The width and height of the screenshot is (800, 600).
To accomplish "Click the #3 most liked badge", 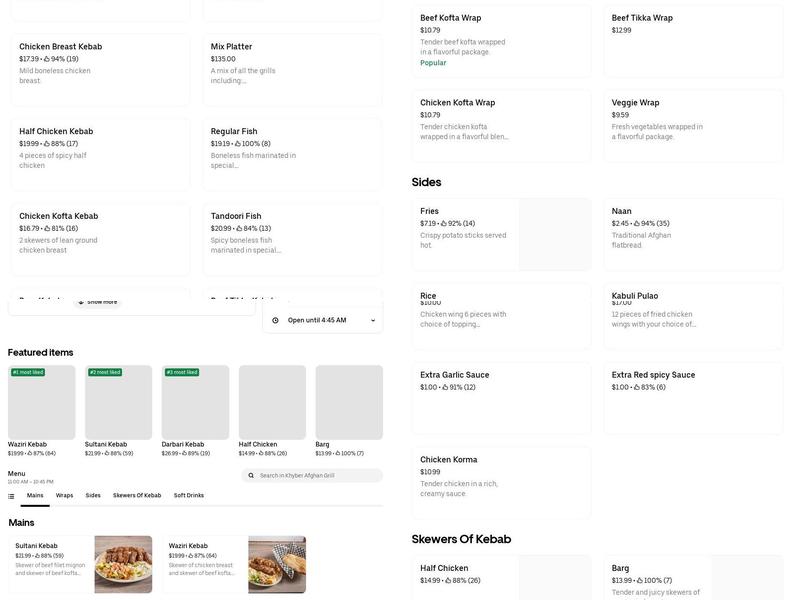I will point(182,372).
